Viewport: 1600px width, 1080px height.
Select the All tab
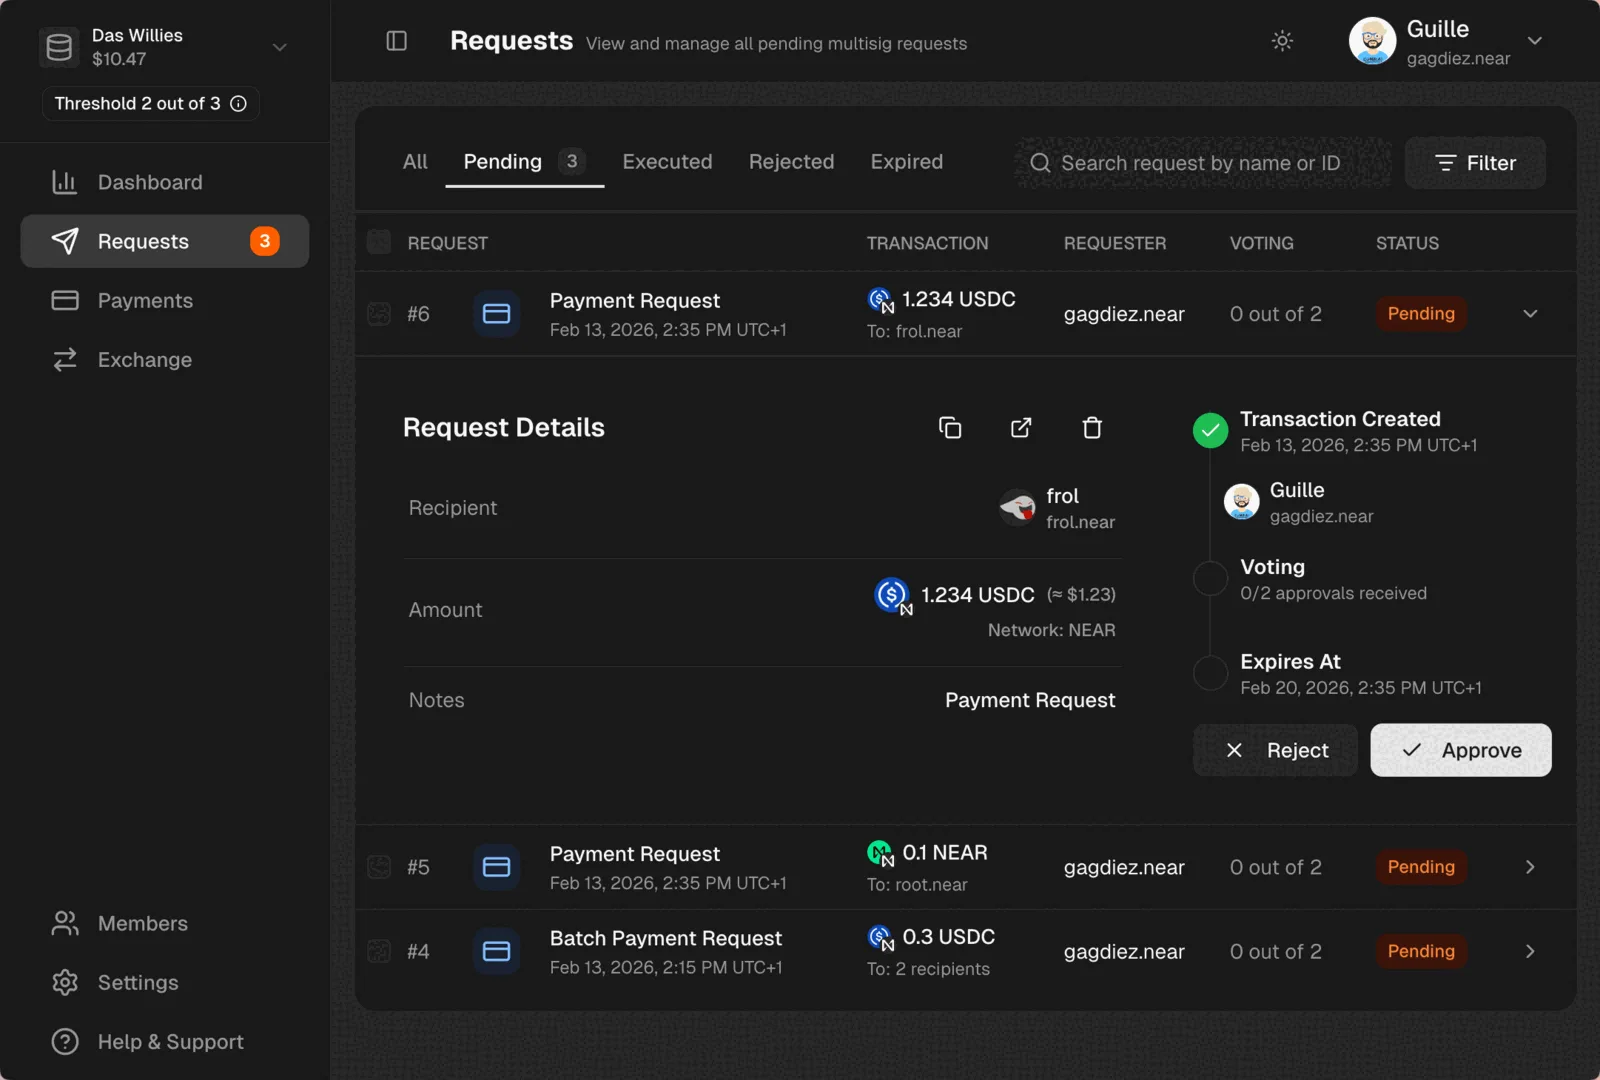(x=415, y=162)
